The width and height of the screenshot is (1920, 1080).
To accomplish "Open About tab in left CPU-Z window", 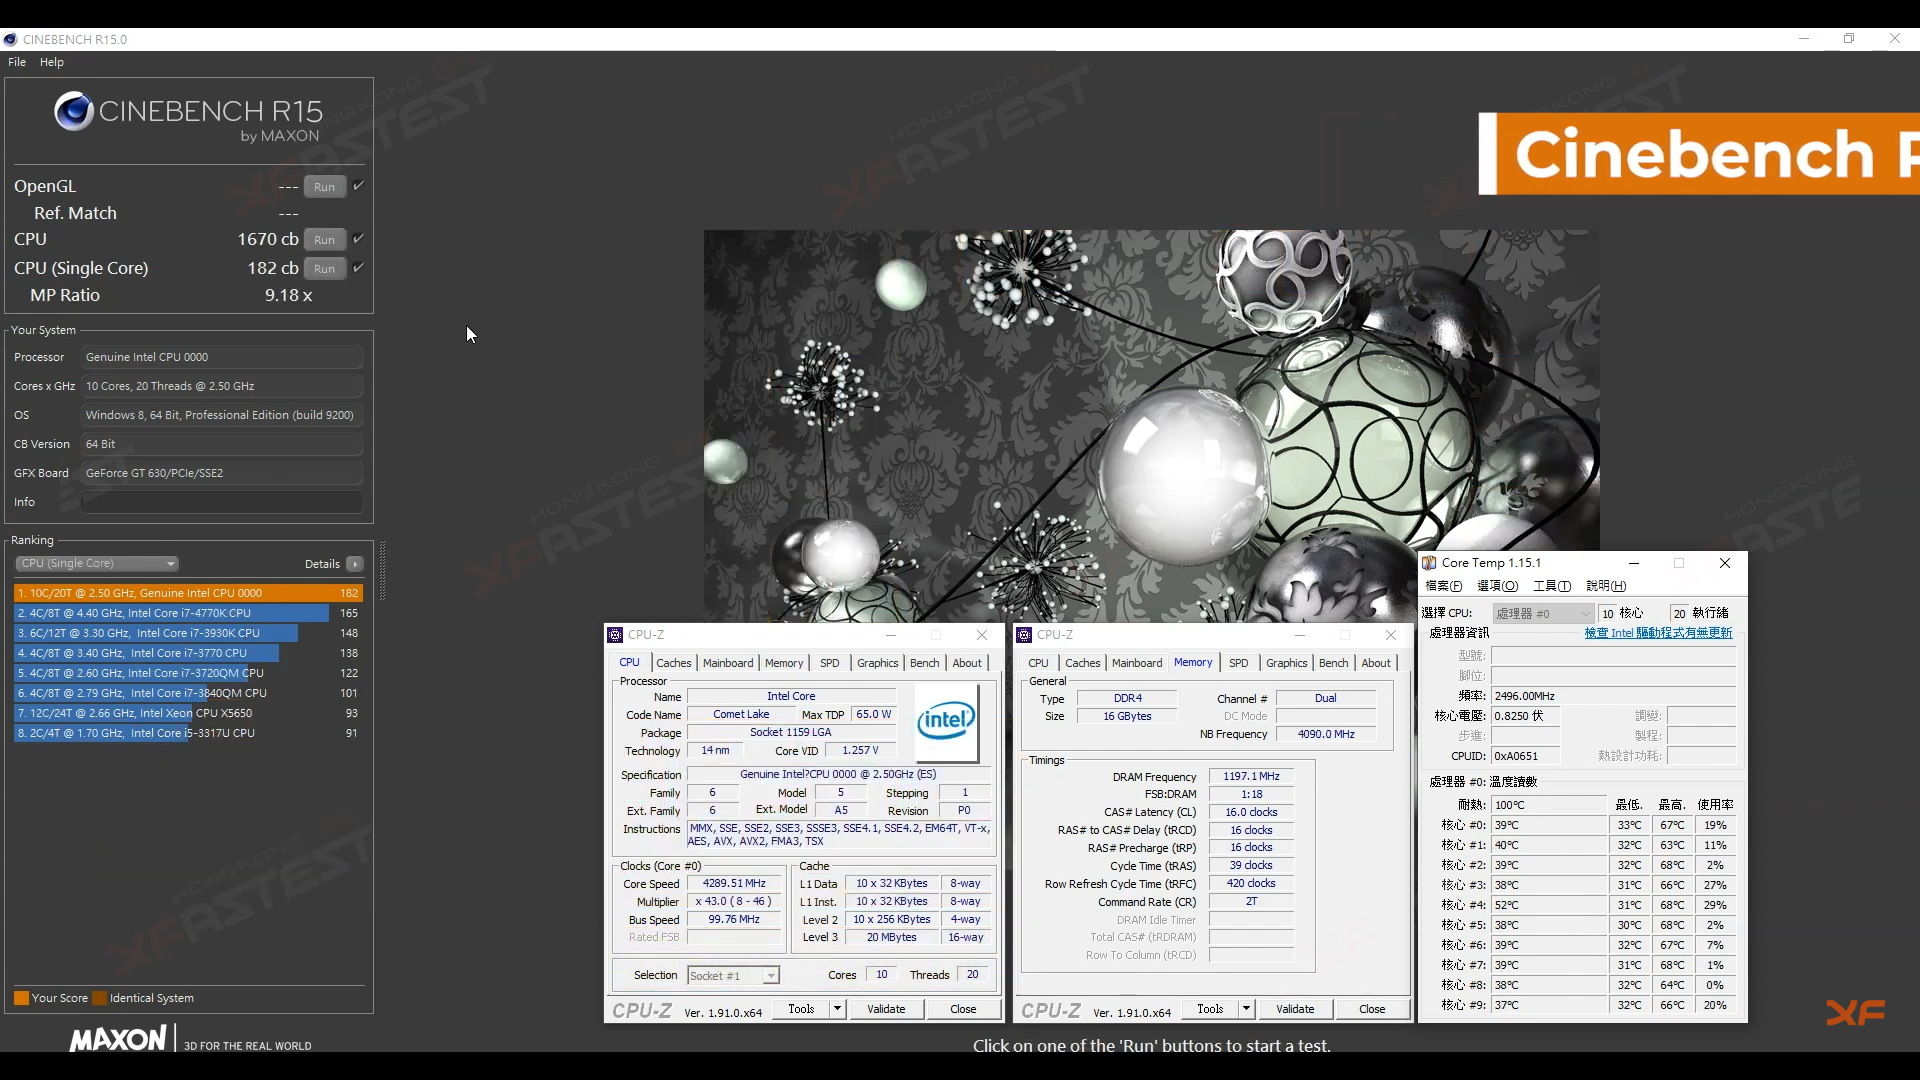I will [967, 663].
